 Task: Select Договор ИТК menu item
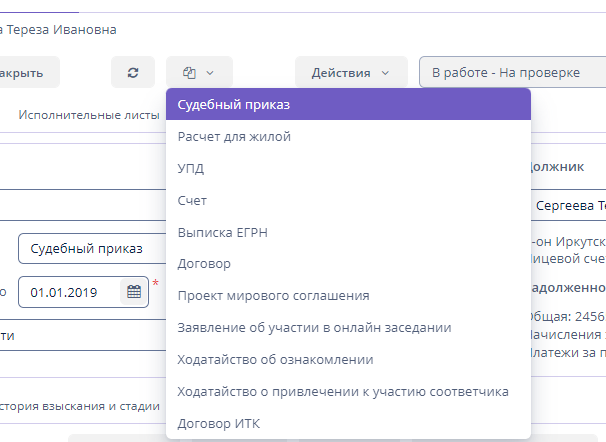(218, 423)
